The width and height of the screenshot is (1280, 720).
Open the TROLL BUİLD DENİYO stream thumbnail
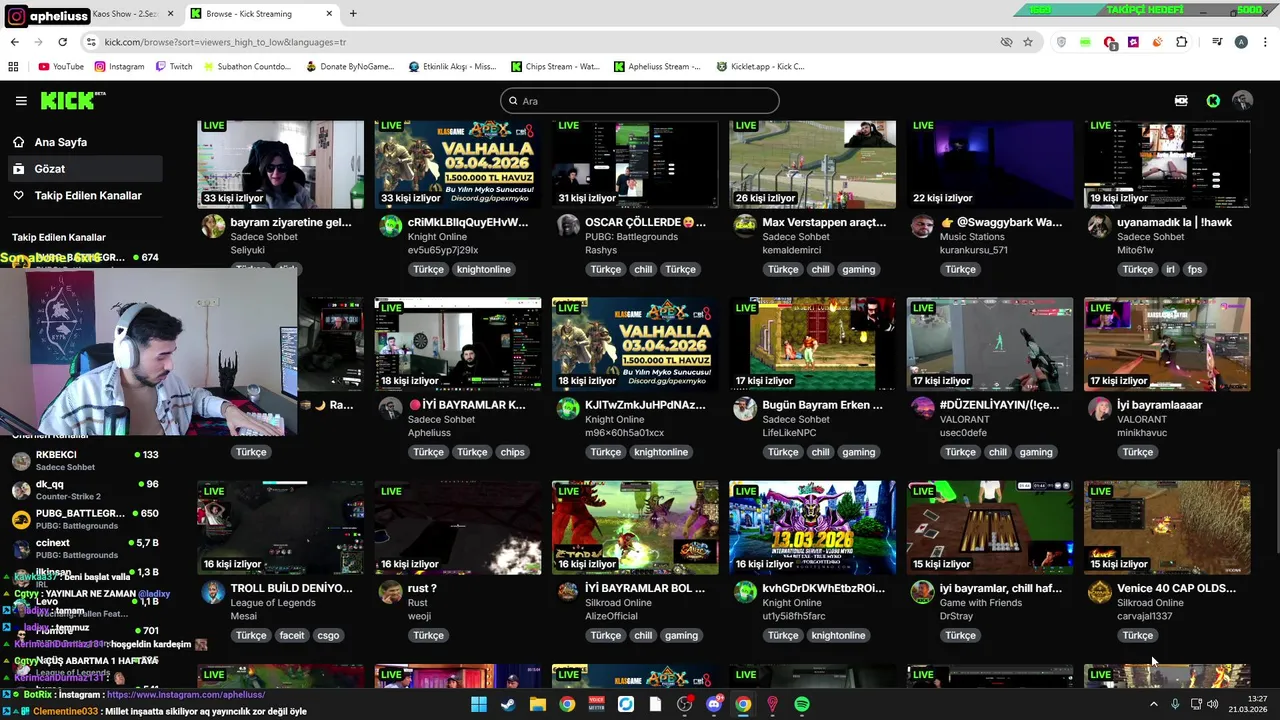coord(280,528)
